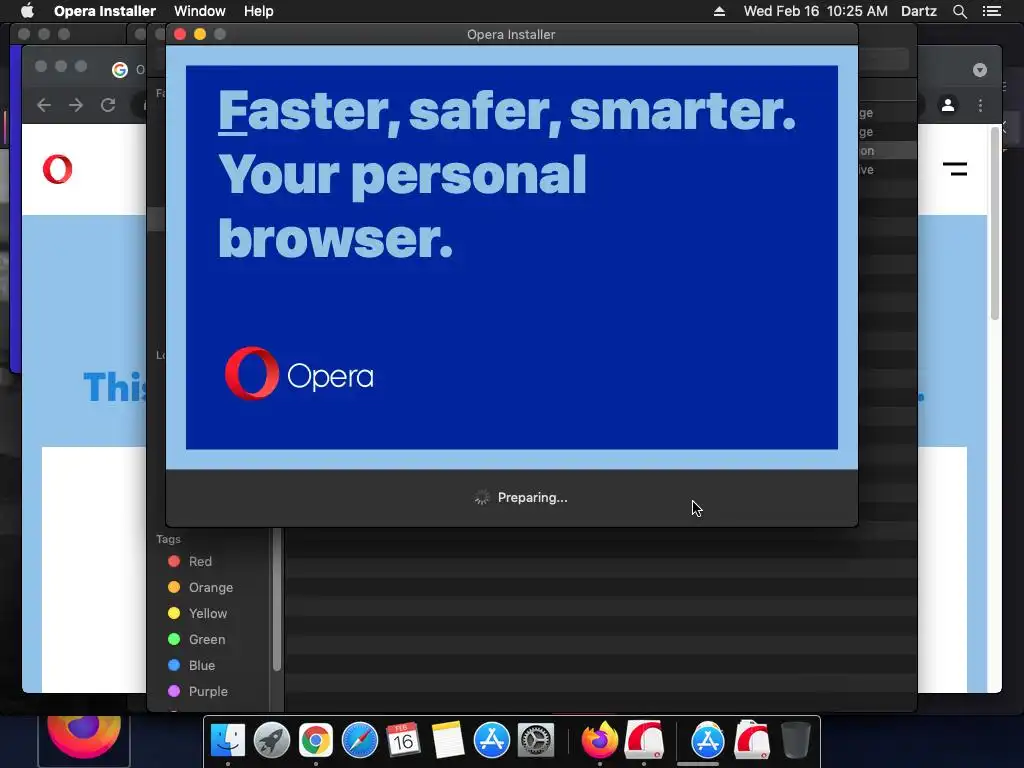Select the Purple tag in Finder sidebar
This screenshot has width=1024, height=768.
click(198, 692)
